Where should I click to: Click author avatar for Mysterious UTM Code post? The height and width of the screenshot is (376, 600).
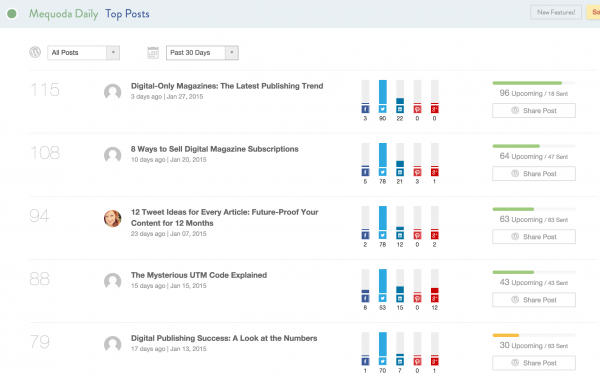(x=112, y=282)
